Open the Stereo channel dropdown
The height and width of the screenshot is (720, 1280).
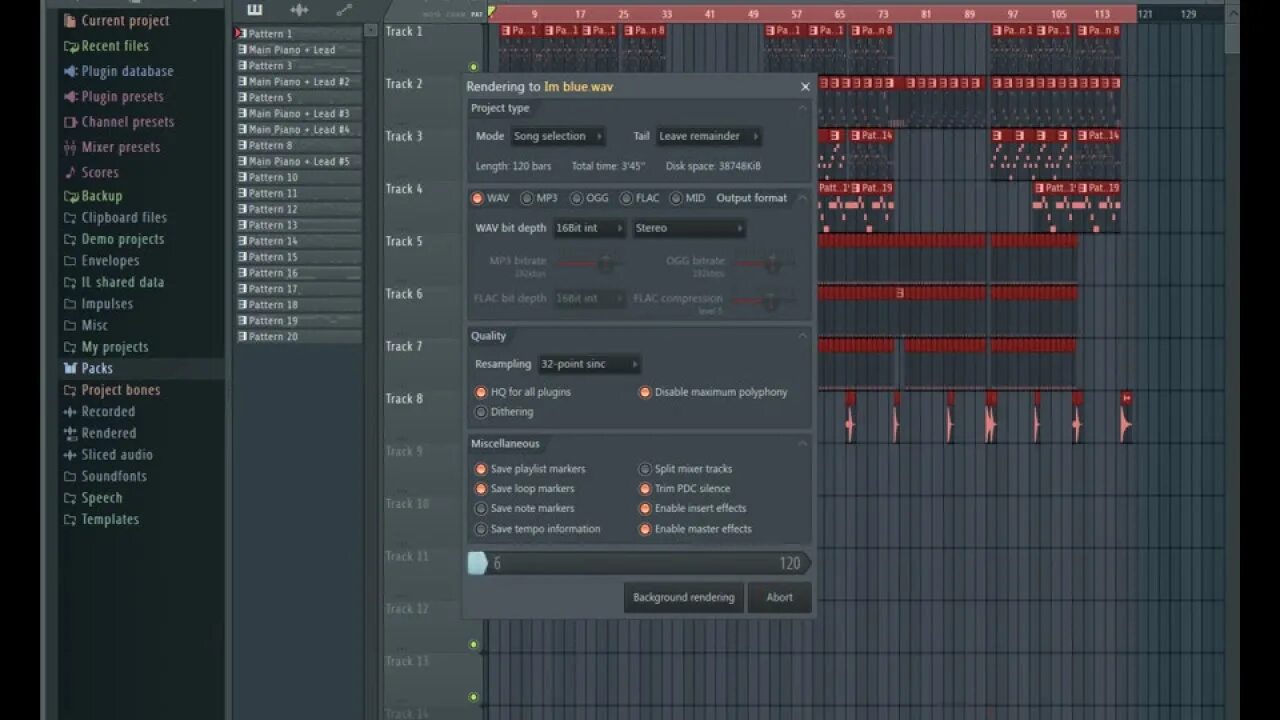689,228
